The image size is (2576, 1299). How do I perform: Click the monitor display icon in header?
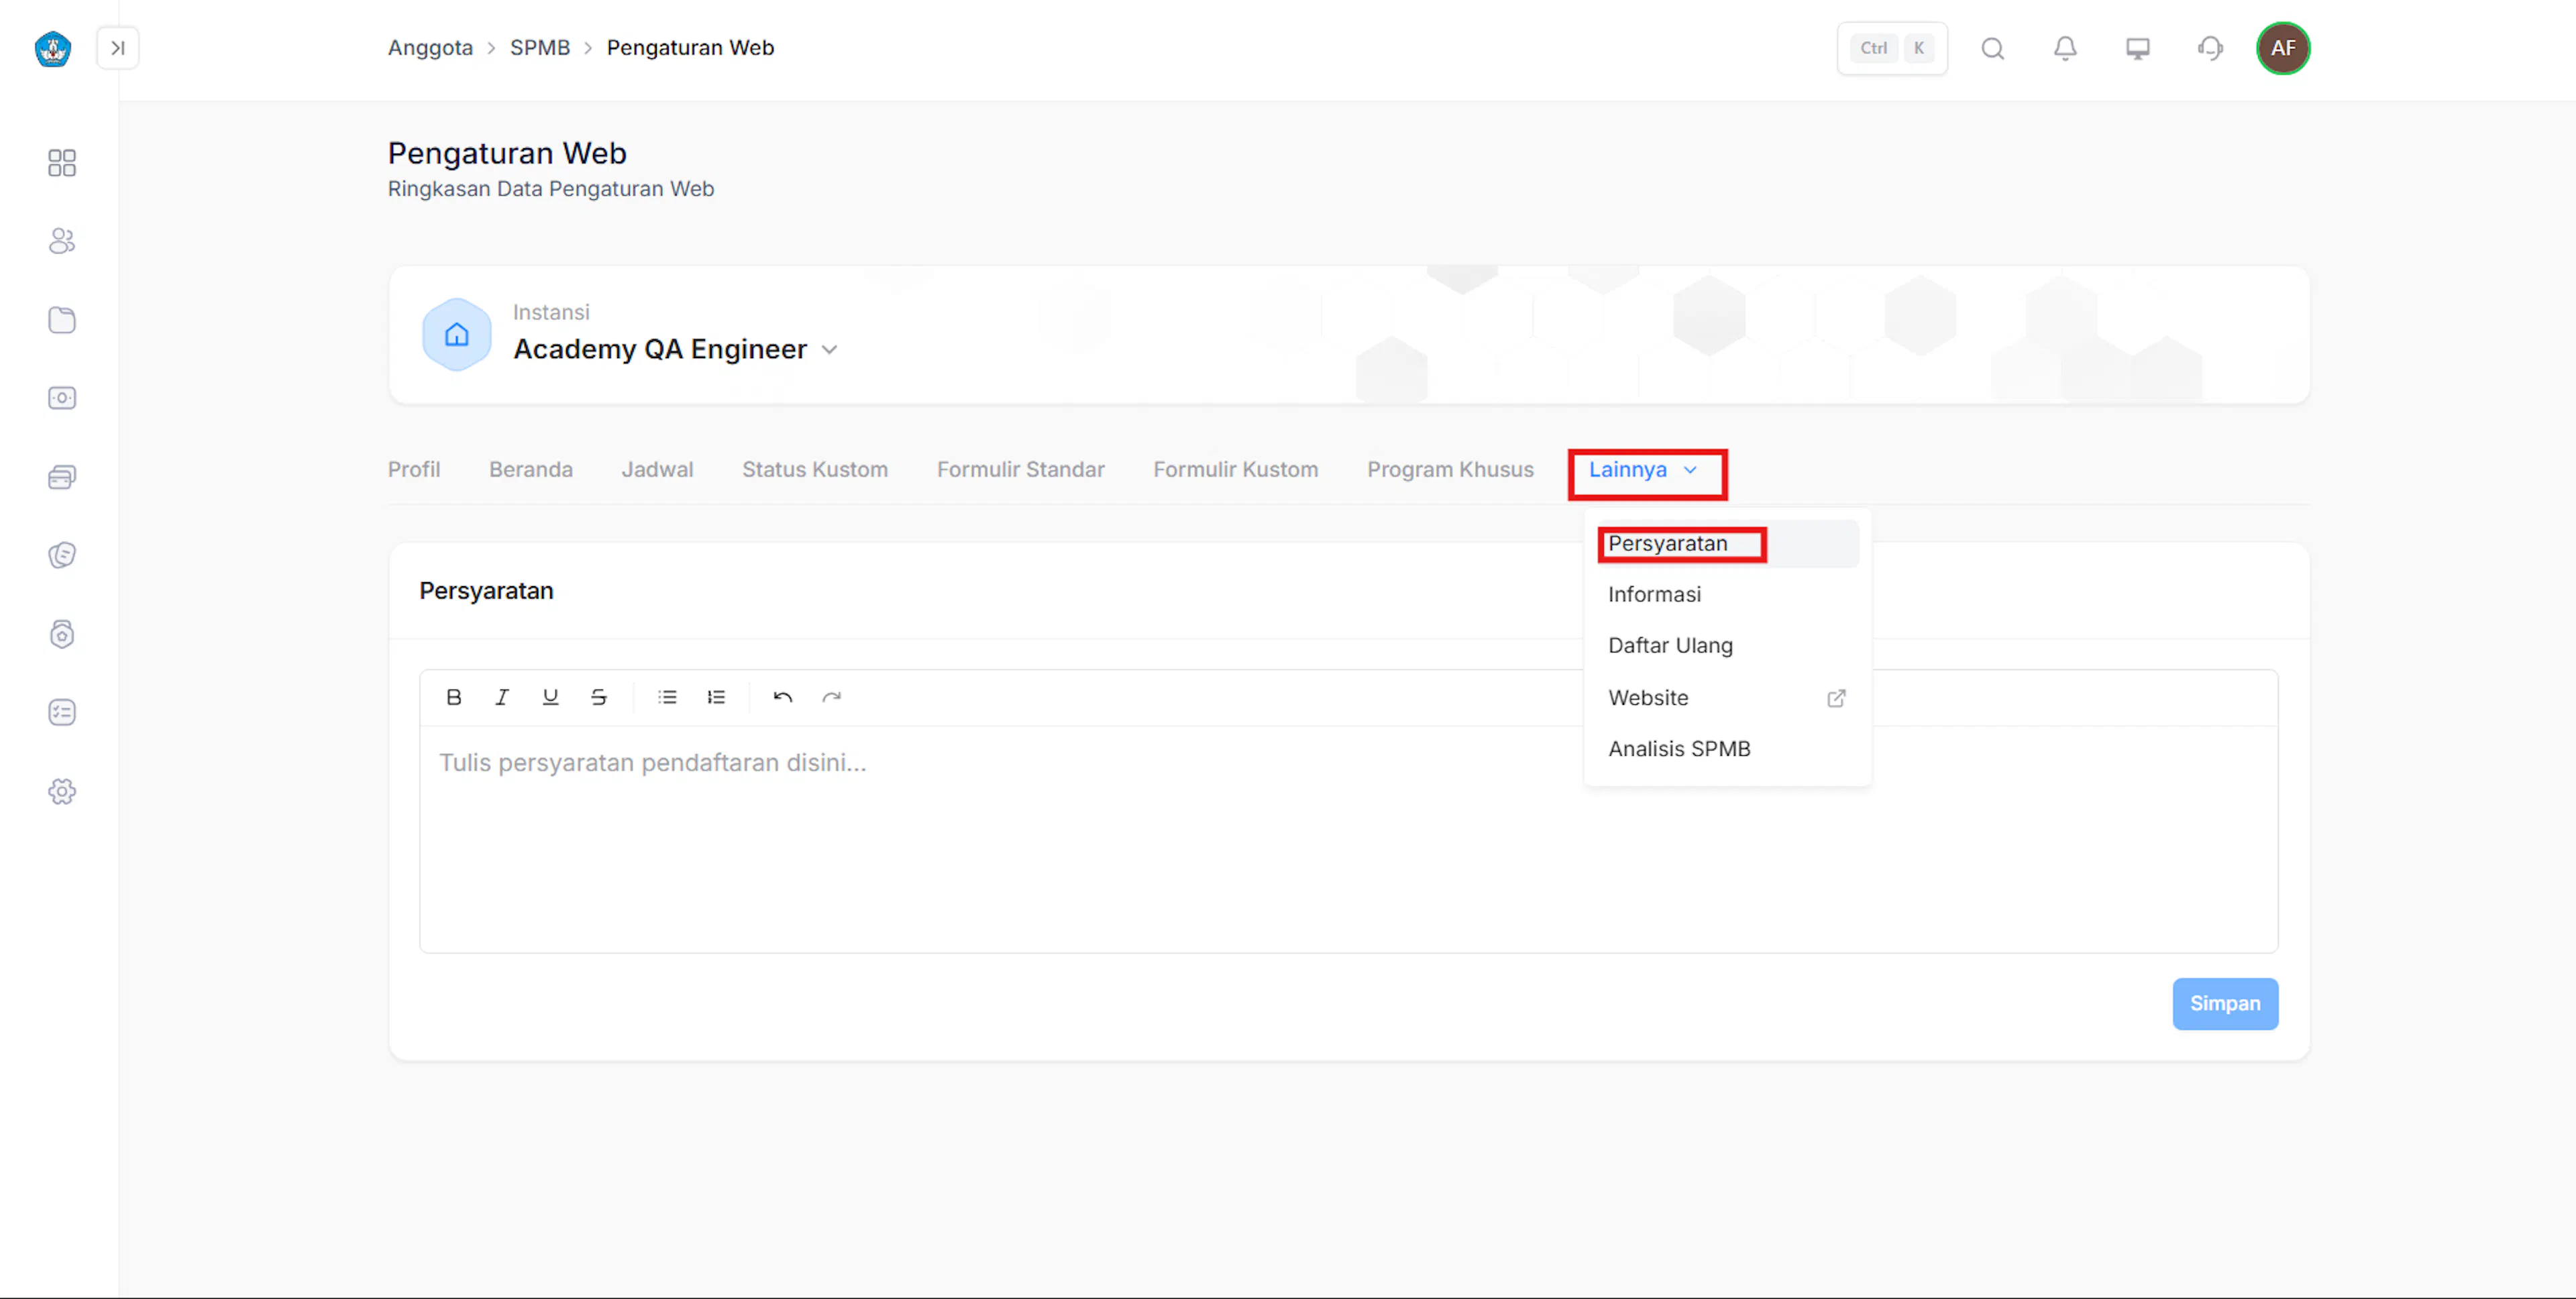[2138, 48]
